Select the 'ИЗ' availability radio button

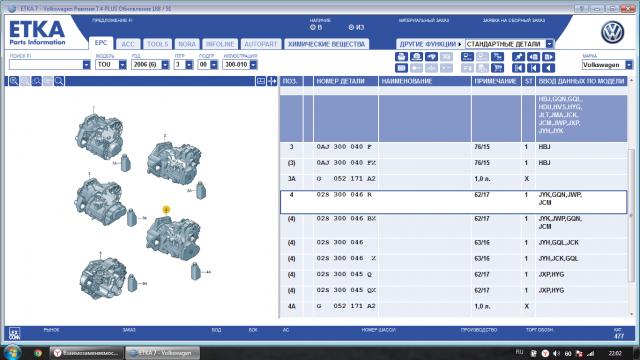(x=351, y=27)
